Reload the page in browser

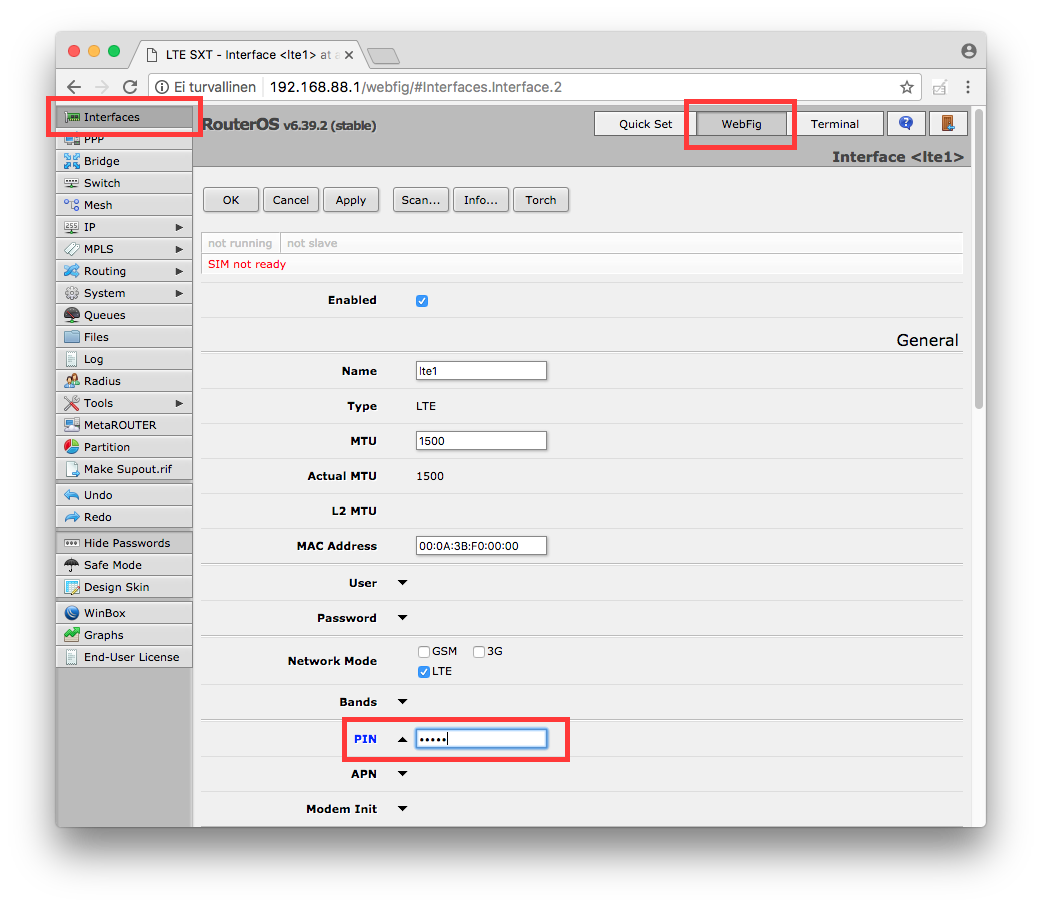pyautogui.click(x=130, y=87)
